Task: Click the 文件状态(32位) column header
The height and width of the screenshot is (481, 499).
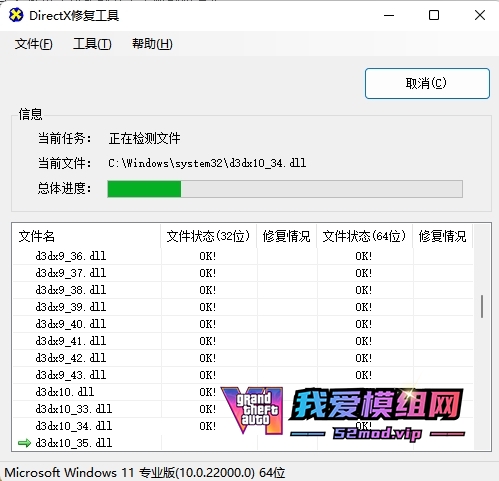Action: point(208,236)
